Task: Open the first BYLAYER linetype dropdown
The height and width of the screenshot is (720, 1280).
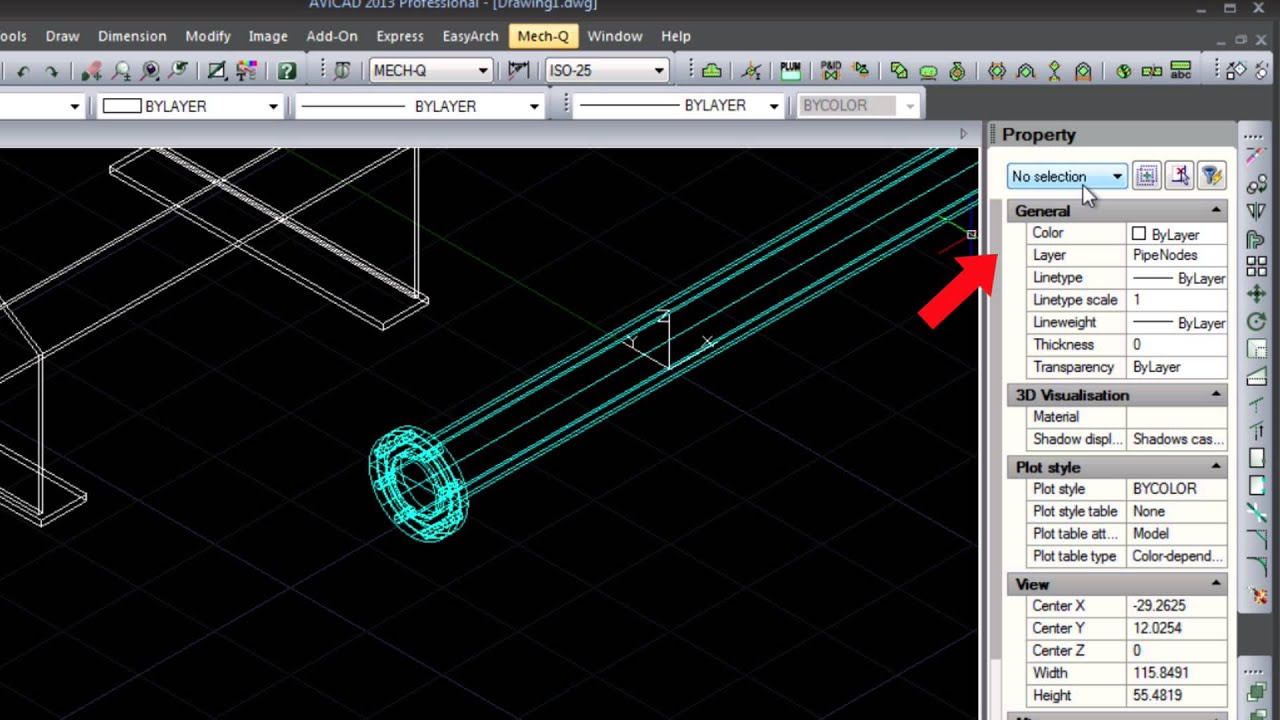Action: [x=534, y=106]
